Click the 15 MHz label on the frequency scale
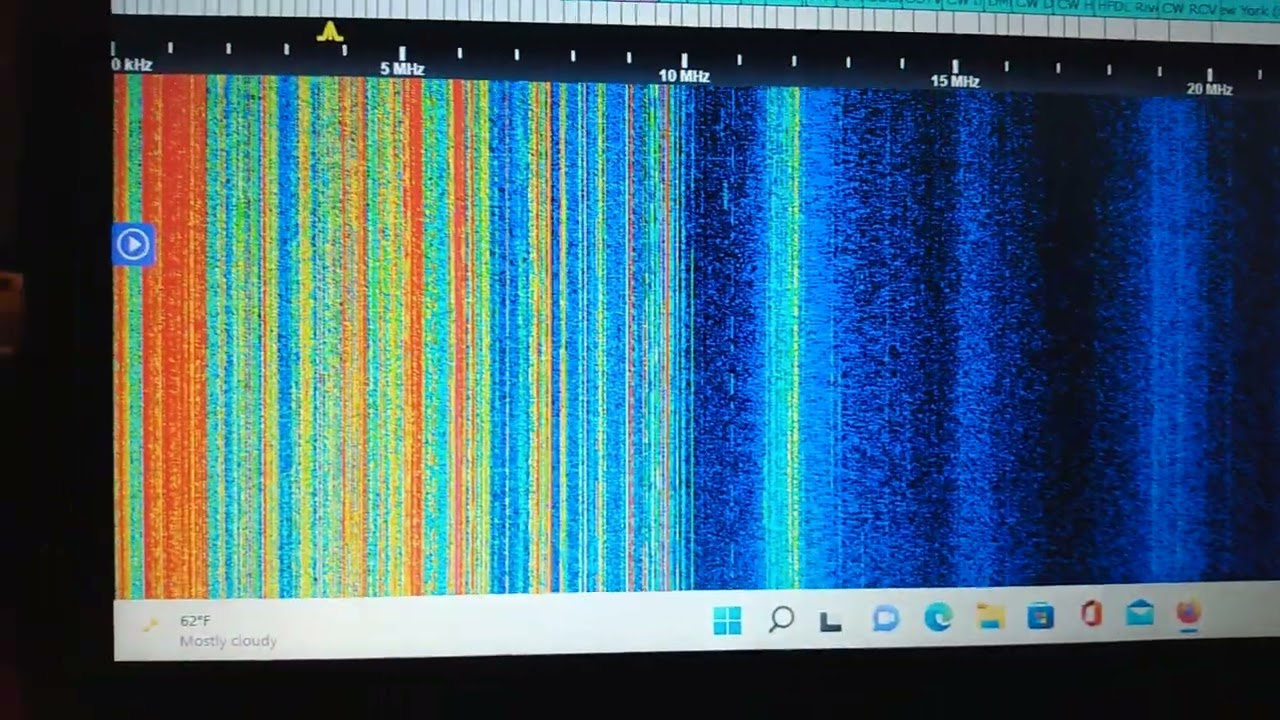 [955, 81]
